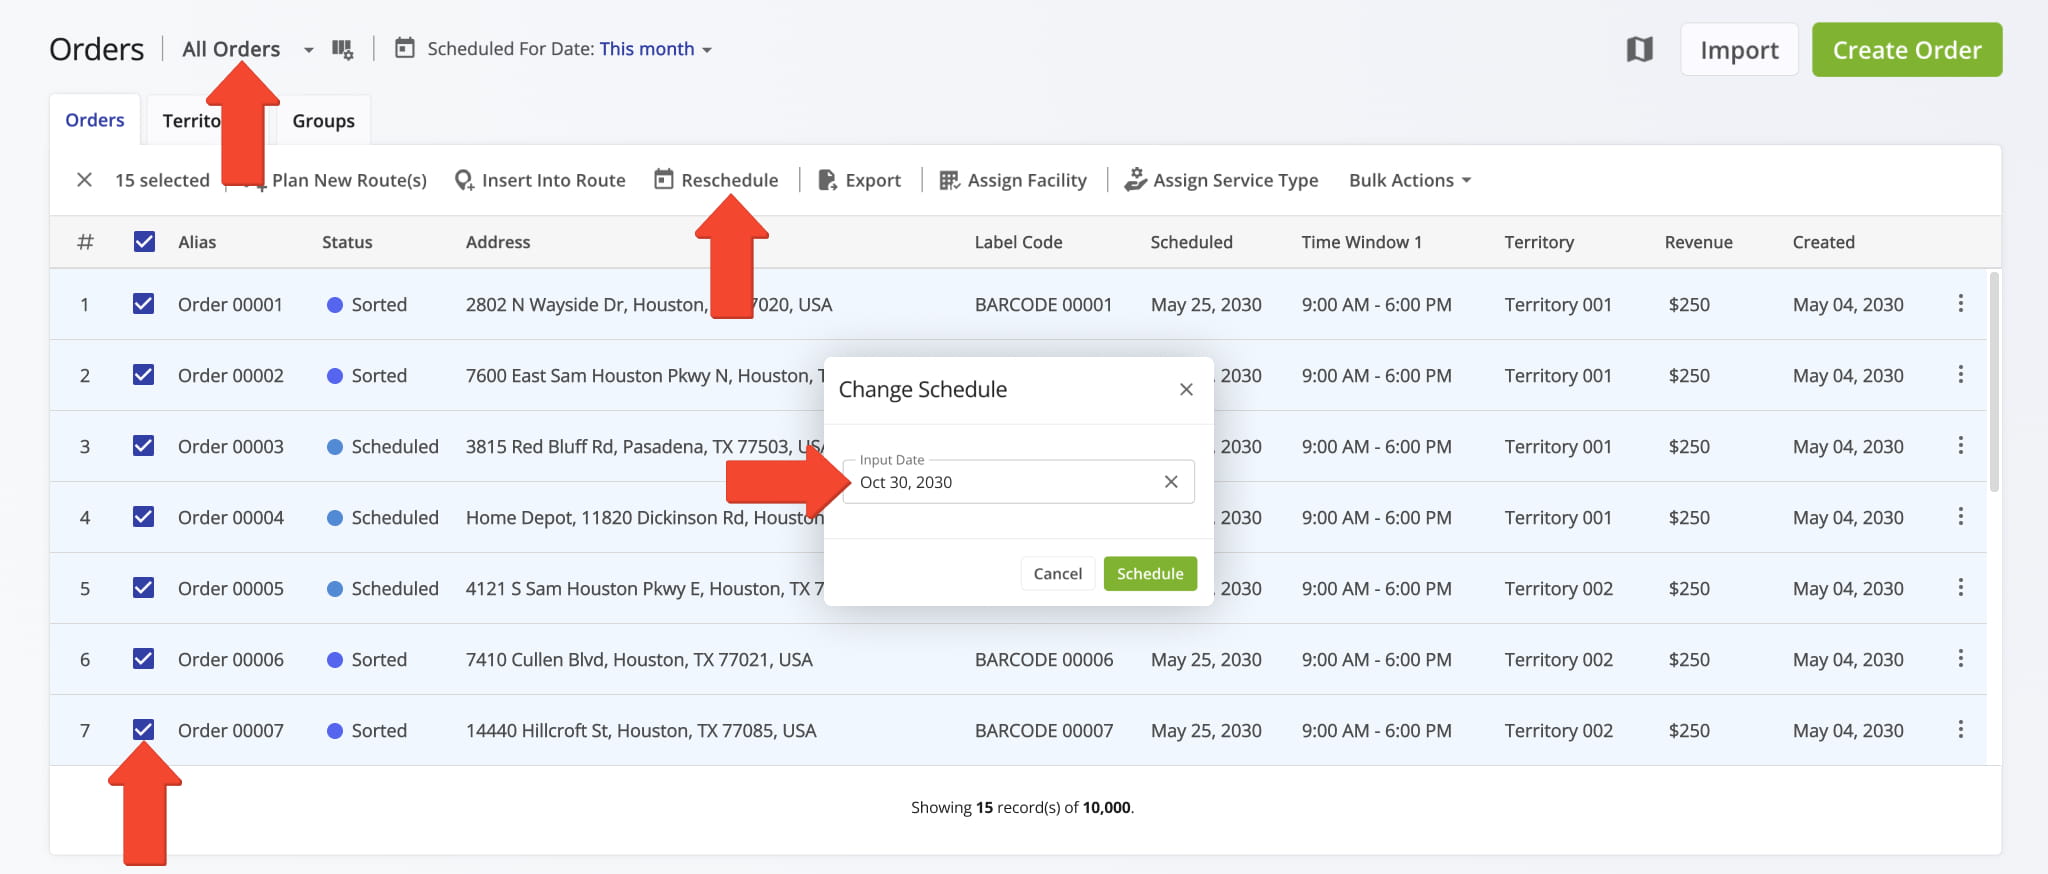Click BARCODE 00001 label code cell
The width and height of the screenshot is (2048, 874).
tap(1043, 304)
